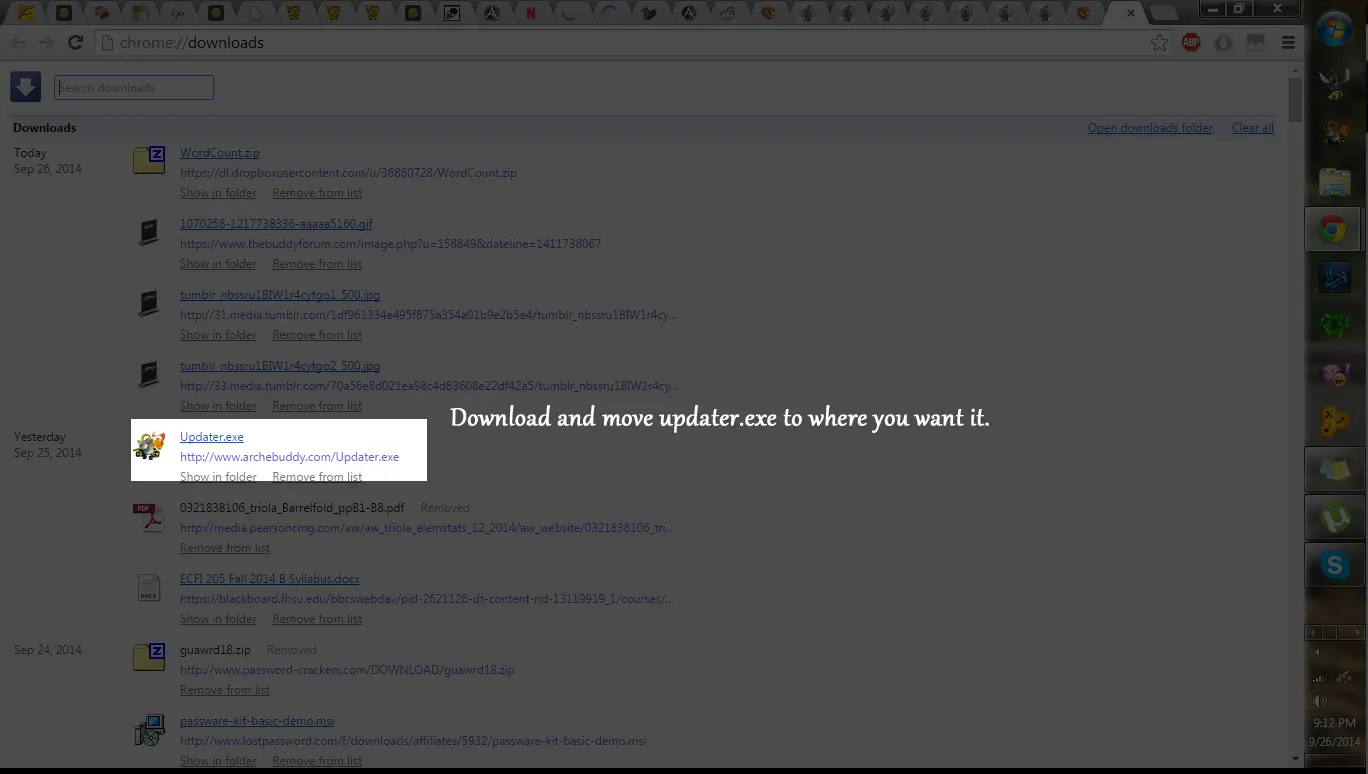This screenshot has width=1368, height=774.
Task: Launch uTorrent from the taskbar
Action: tap(1334, 518)
